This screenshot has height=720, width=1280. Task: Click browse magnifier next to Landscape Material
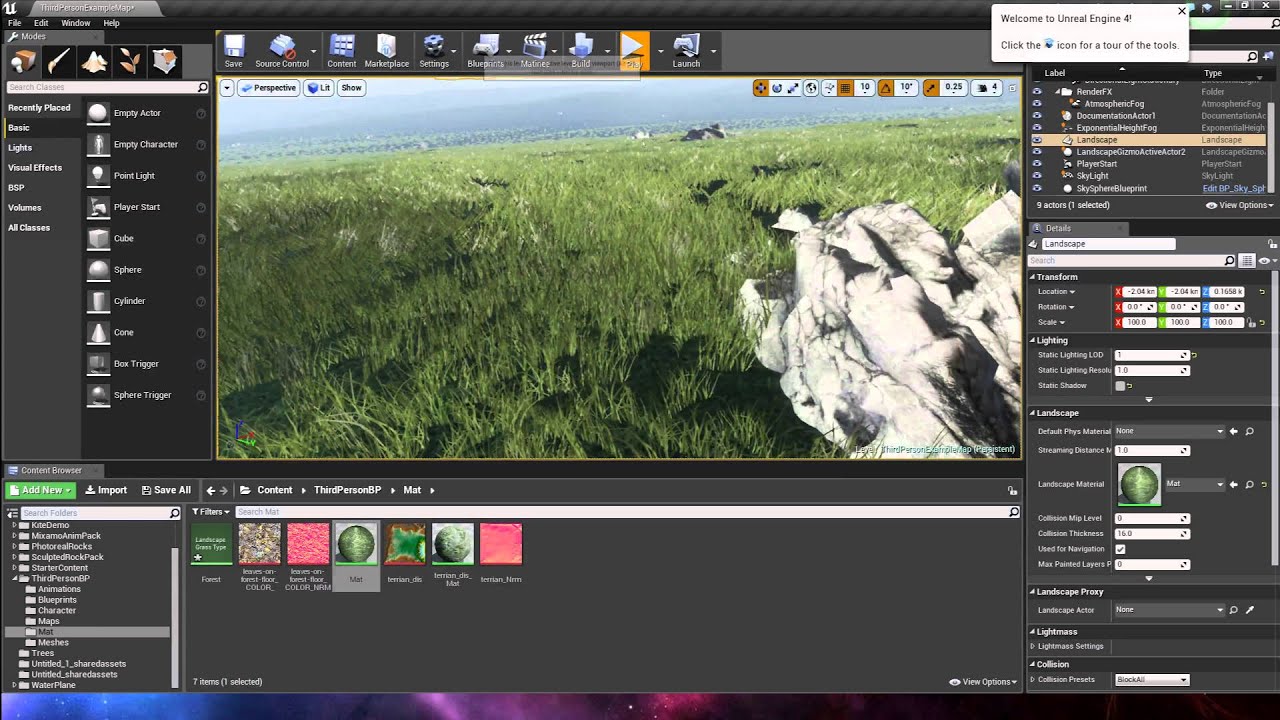[x=1249, y=484]
